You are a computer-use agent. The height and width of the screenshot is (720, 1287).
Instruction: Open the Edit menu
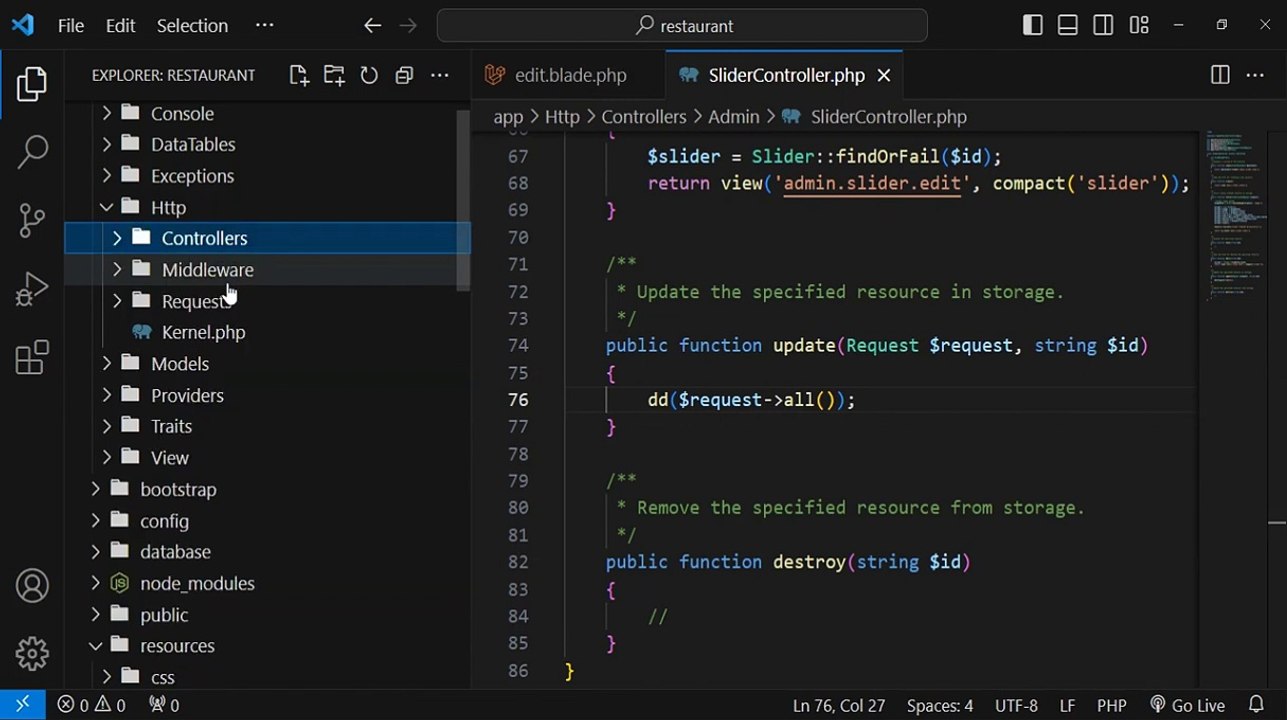[x=120, y=26]
